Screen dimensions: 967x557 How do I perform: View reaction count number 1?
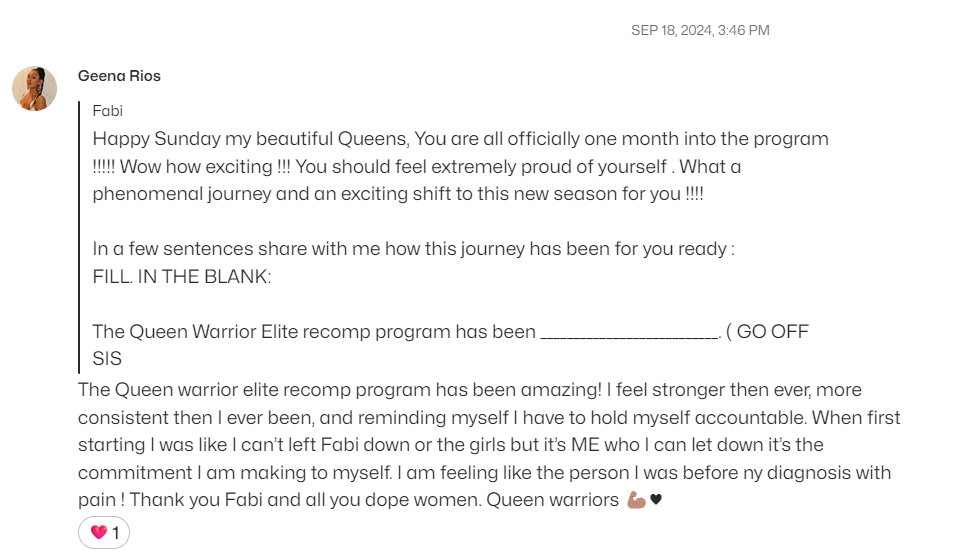[115, 533]
